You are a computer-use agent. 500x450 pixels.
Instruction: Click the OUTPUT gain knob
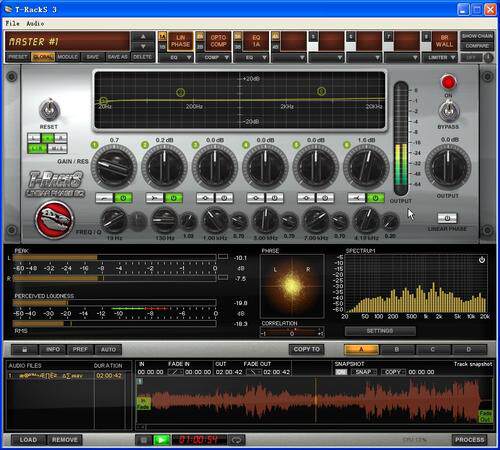pyautogui.click(x=448, y=167)
